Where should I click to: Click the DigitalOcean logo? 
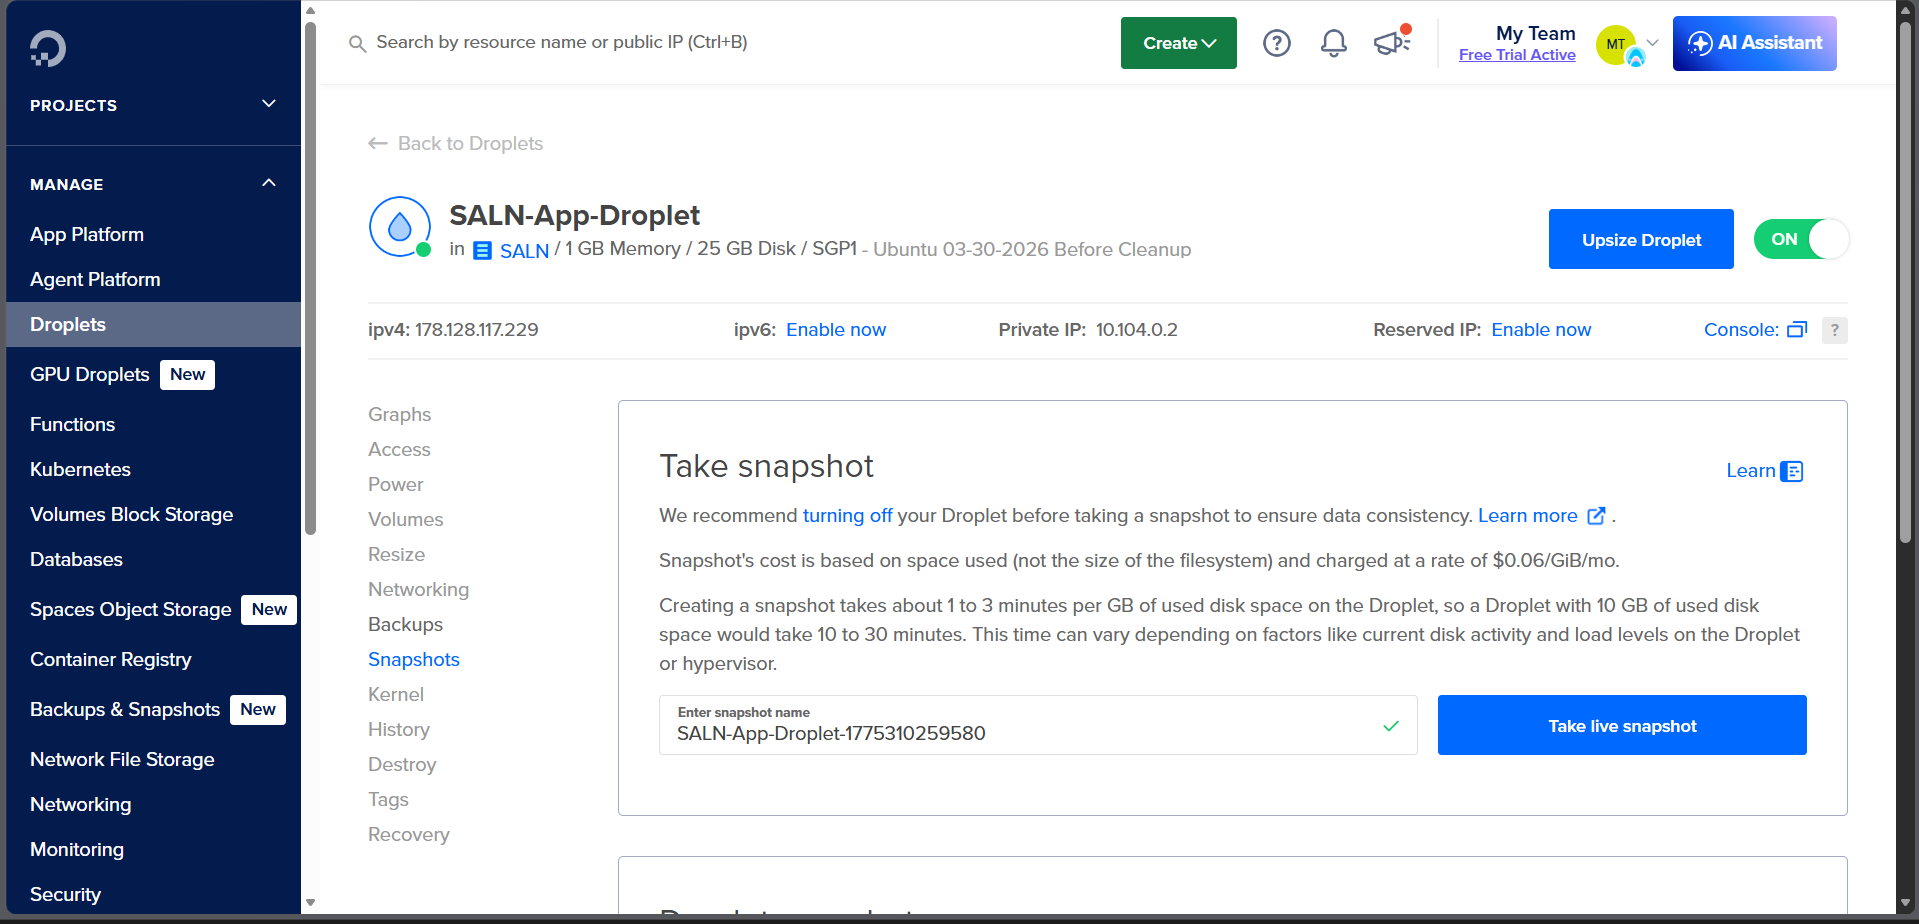tap(46, 47)
